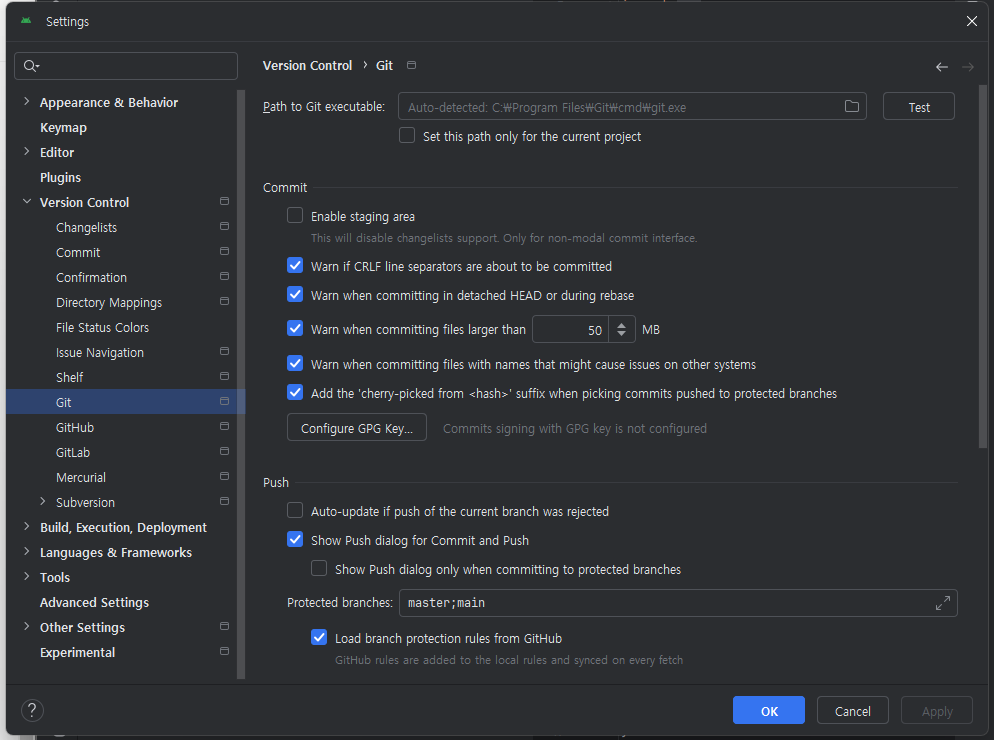Open Advanced Settings page
994x740 pixels.
(94, 602)
